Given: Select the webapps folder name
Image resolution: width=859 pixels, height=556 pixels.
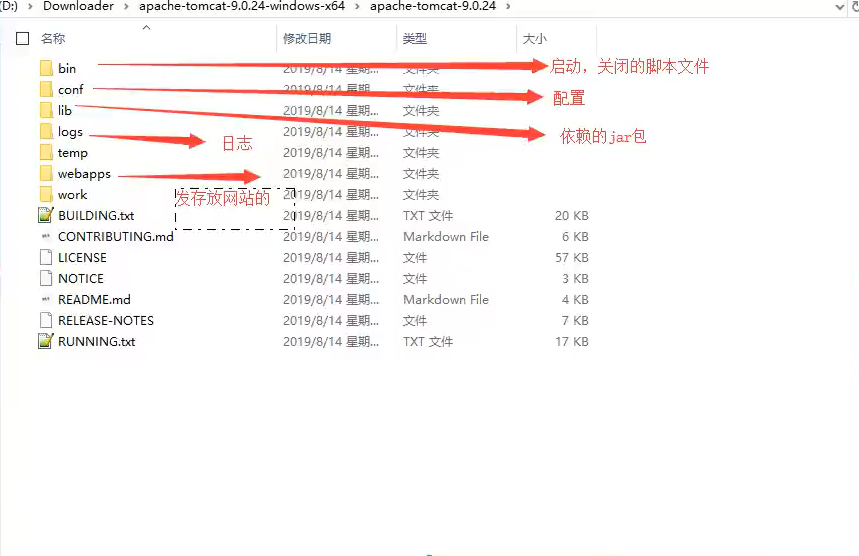Looking at the screenshot, I should point(84,174).
